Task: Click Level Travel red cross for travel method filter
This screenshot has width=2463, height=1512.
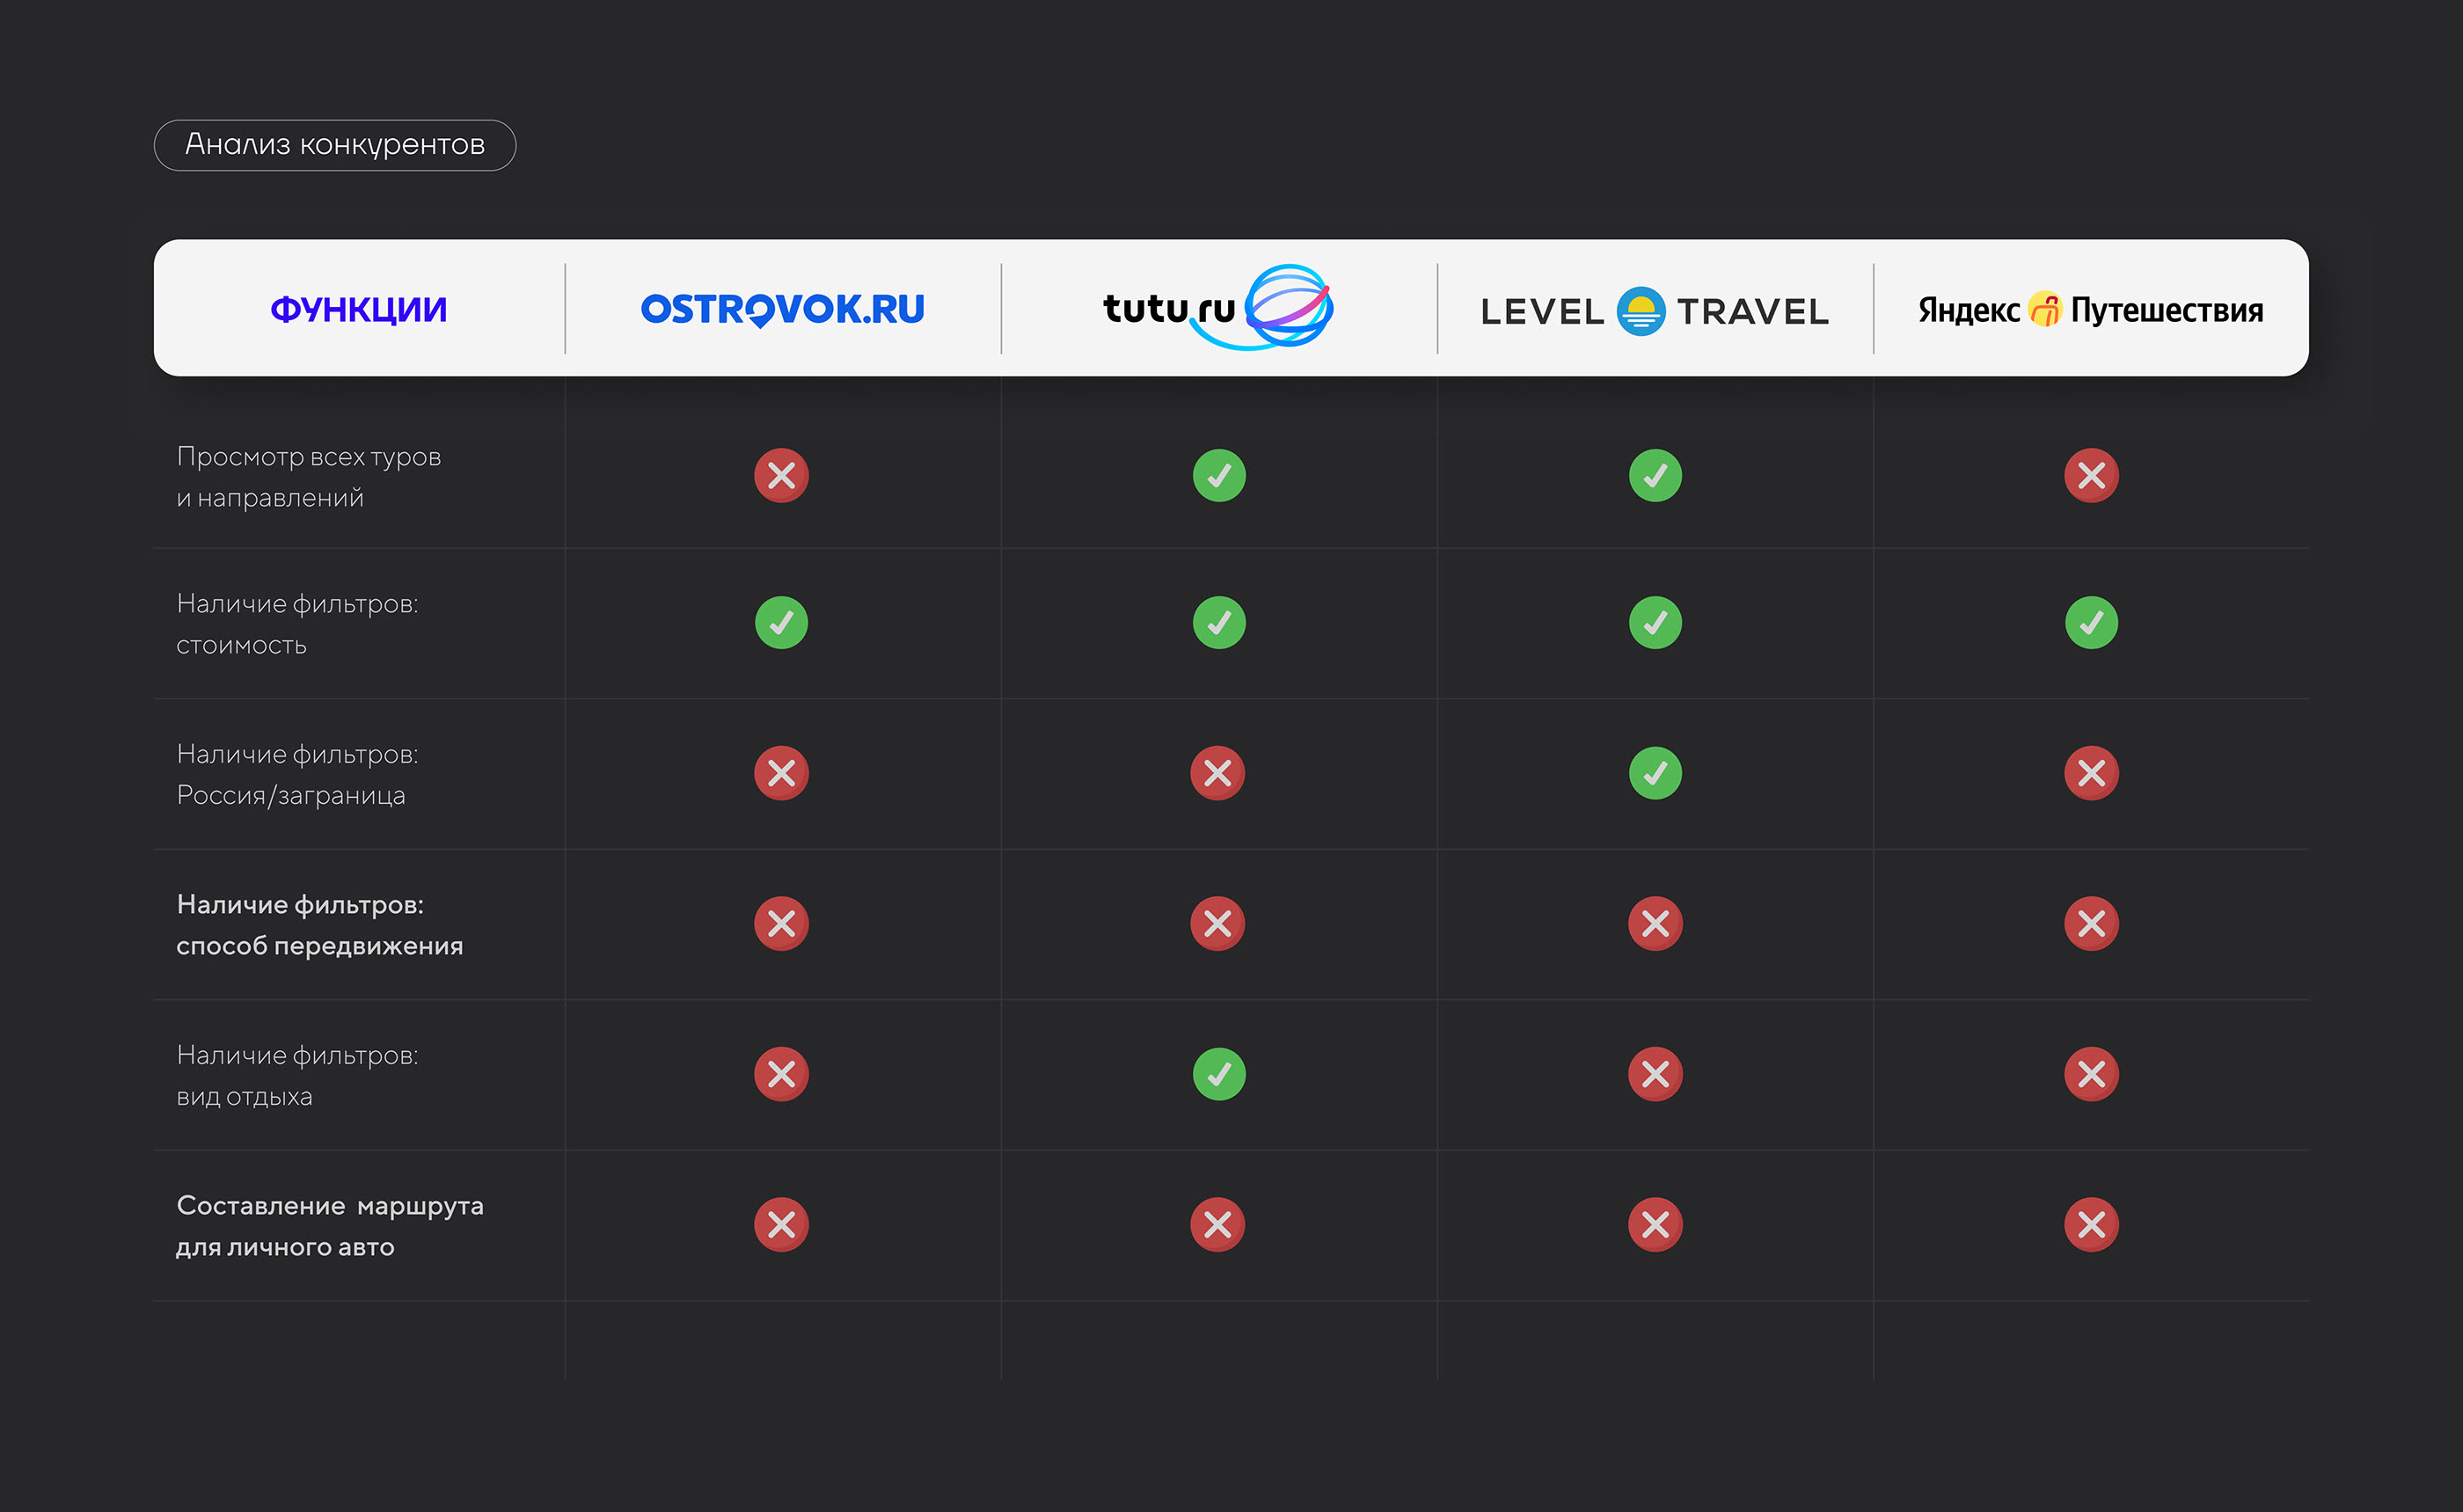Action: coord(1655,923)
